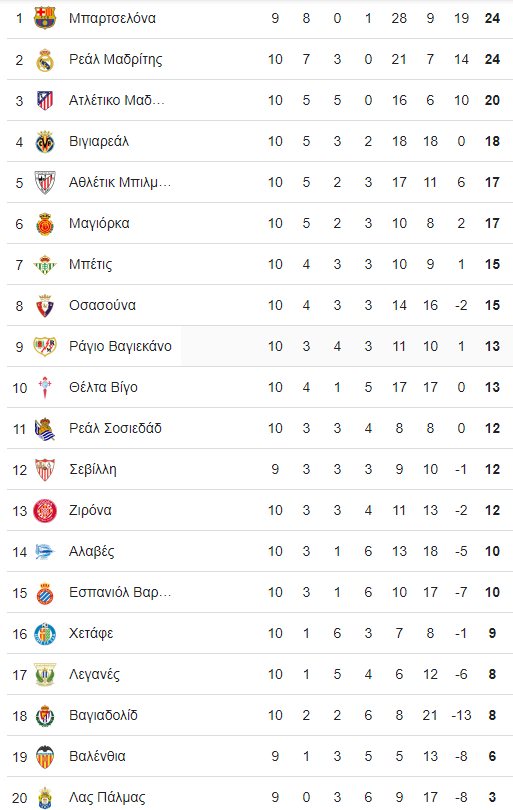513x810 pixels.
Task: Click the Atlético Madrid crest icon
Action: click(45, 100)
